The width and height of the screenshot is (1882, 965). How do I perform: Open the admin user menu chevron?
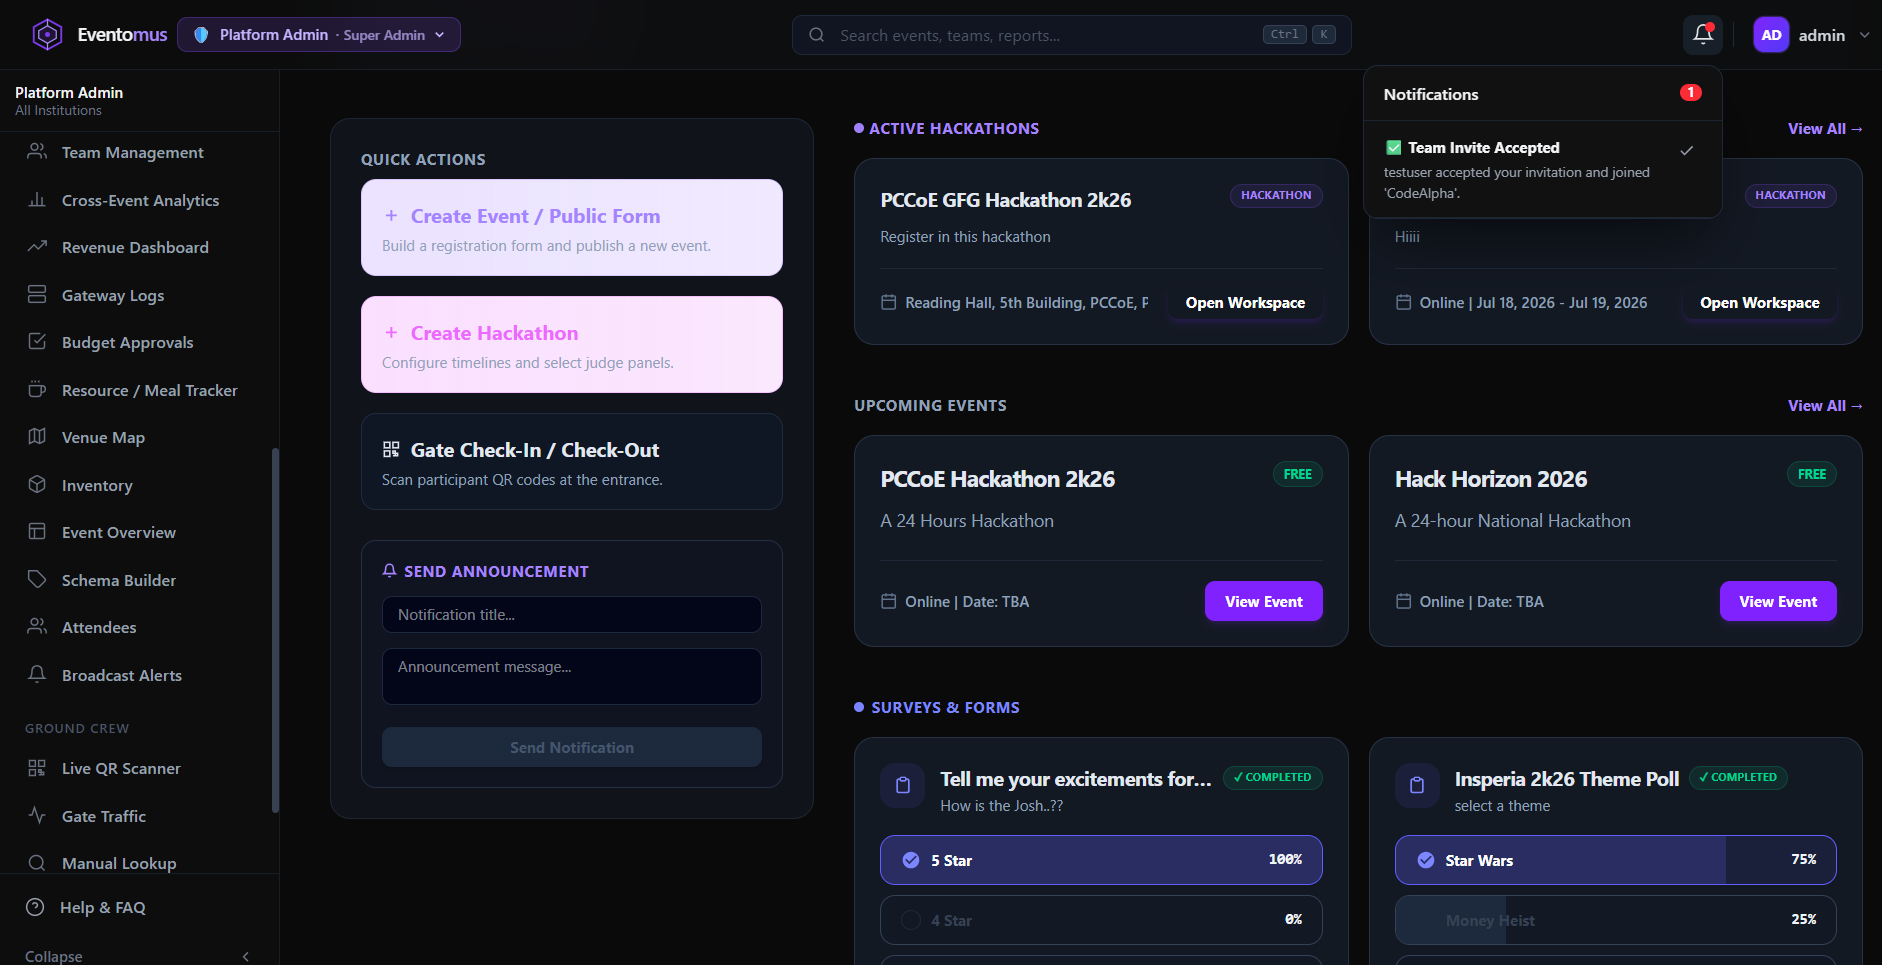[1864, 35]
